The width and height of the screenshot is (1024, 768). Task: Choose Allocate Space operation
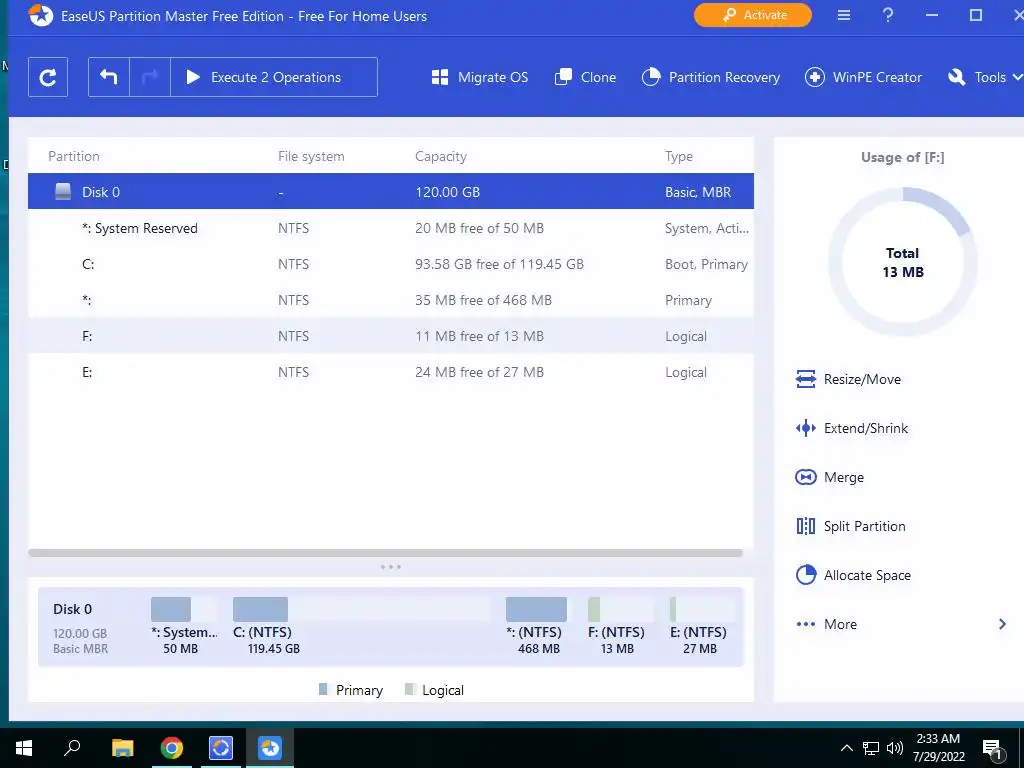(x=853, y=575)
